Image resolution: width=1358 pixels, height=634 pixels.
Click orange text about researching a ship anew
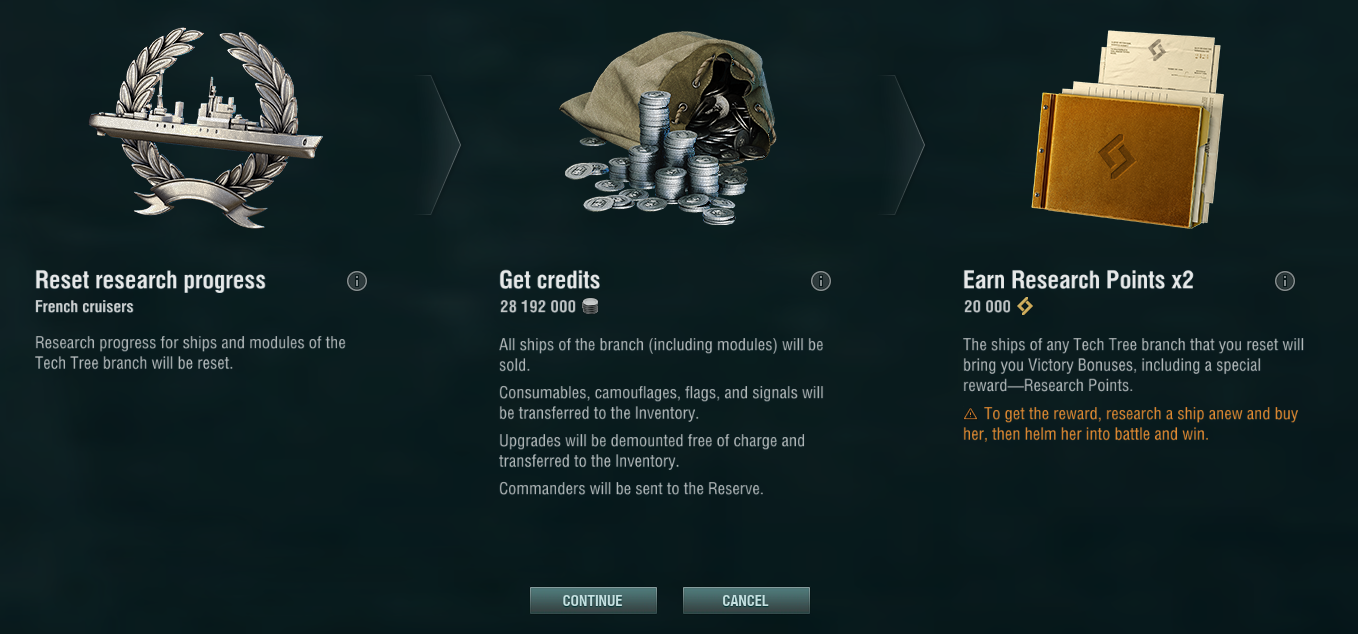click(1131, 424)
